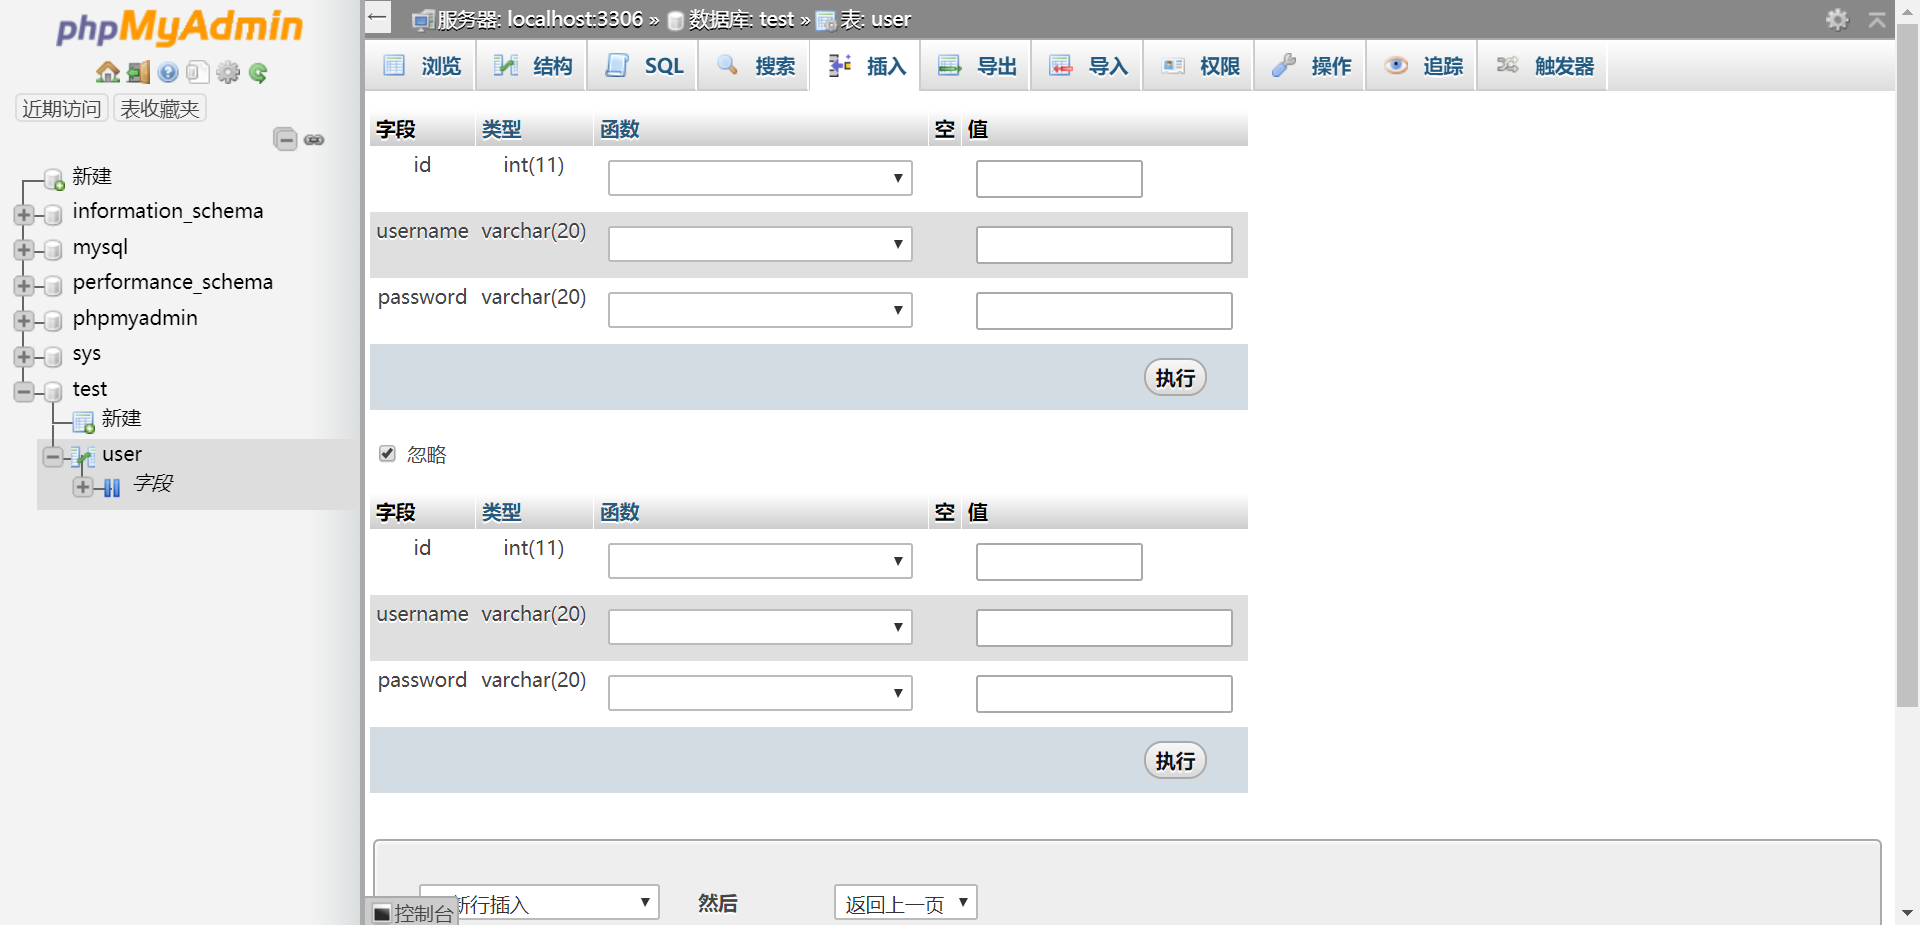Click the first username value input field
This screenshot has height=925, width=1920.
click(x=1104, y=245)
